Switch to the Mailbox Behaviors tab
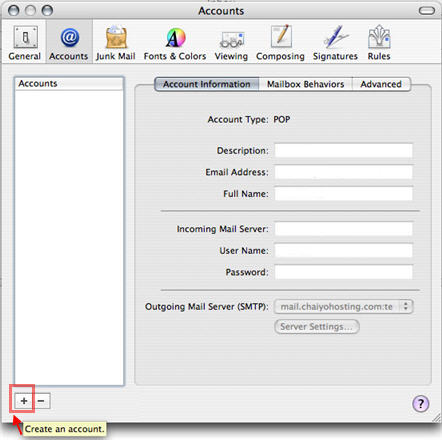Screen dimensions: 442x440 point(305,84)
